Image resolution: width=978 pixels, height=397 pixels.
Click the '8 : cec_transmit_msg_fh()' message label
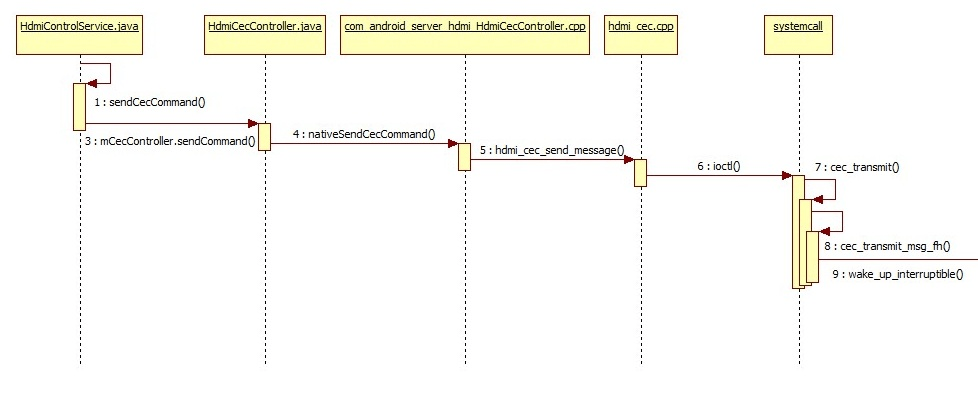point(887,247)
